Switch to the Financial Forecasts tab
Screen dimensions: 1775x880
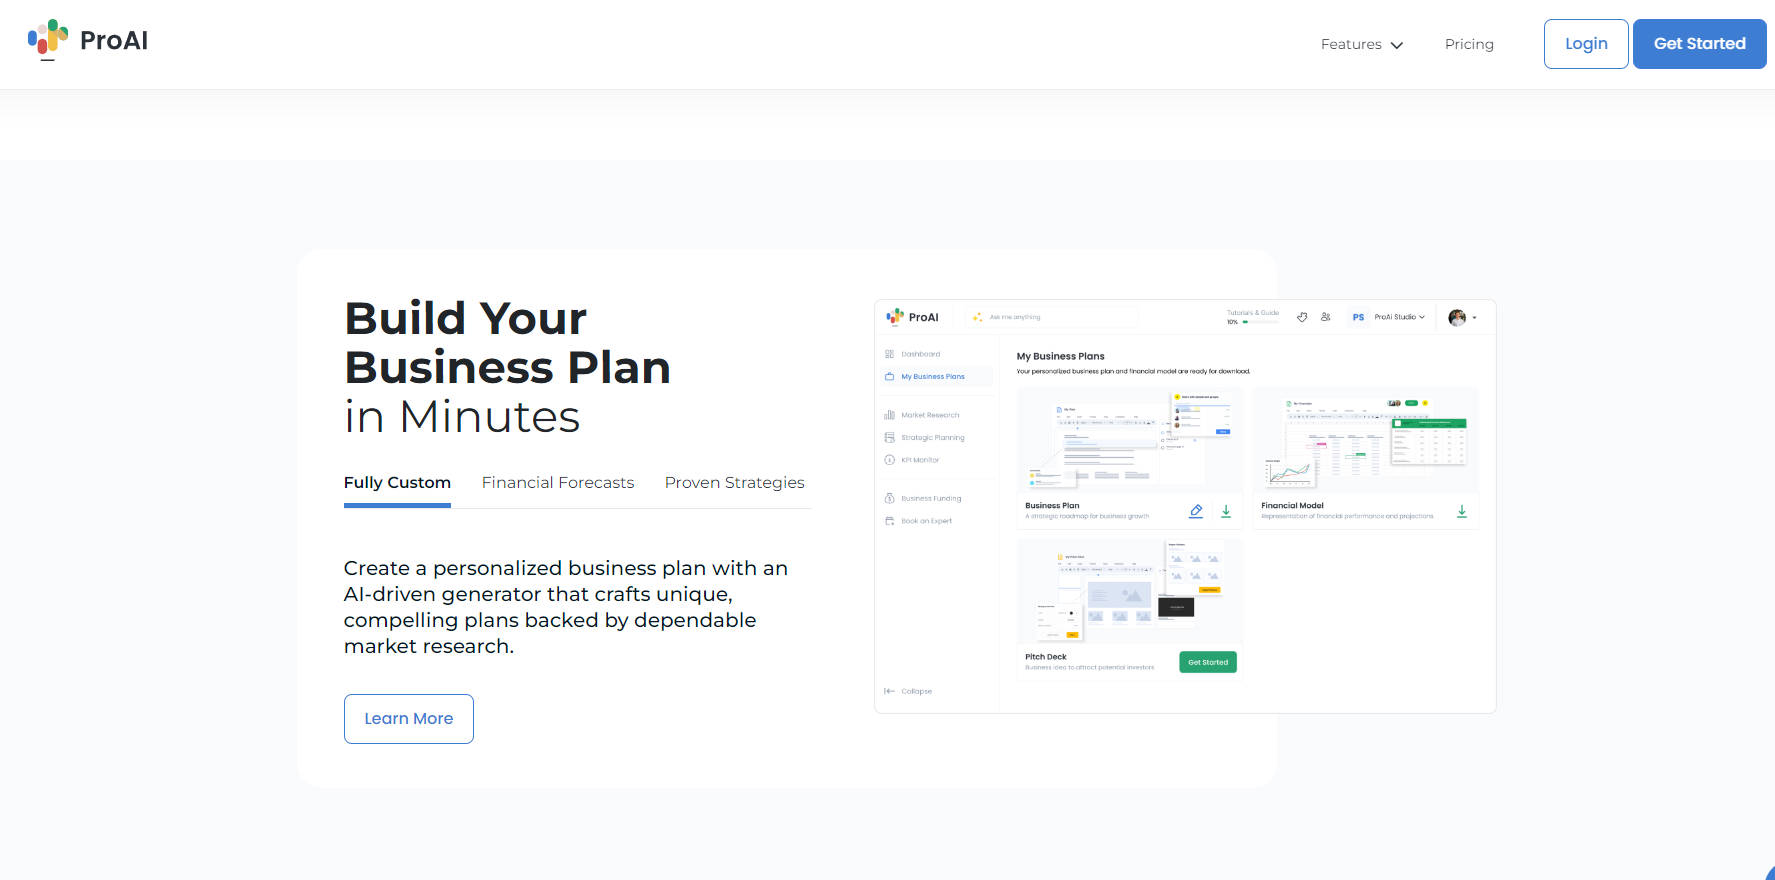tap(557, 483)
